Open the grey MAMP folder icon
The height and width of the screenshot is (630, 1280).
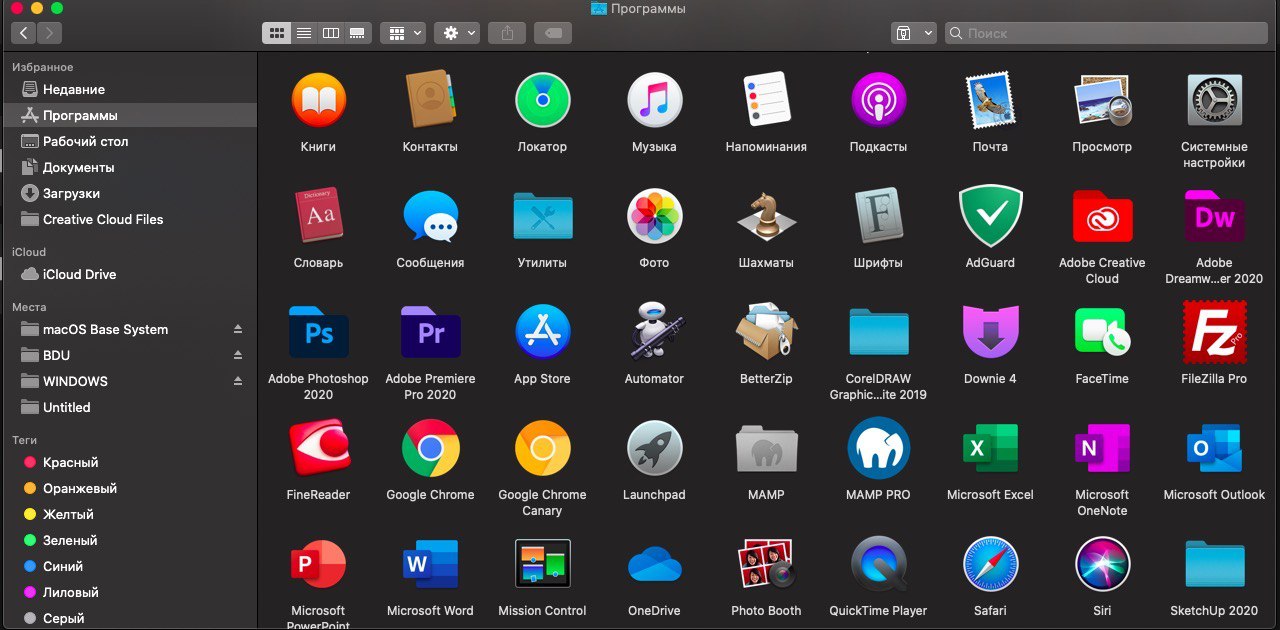(x=766, y=448)
